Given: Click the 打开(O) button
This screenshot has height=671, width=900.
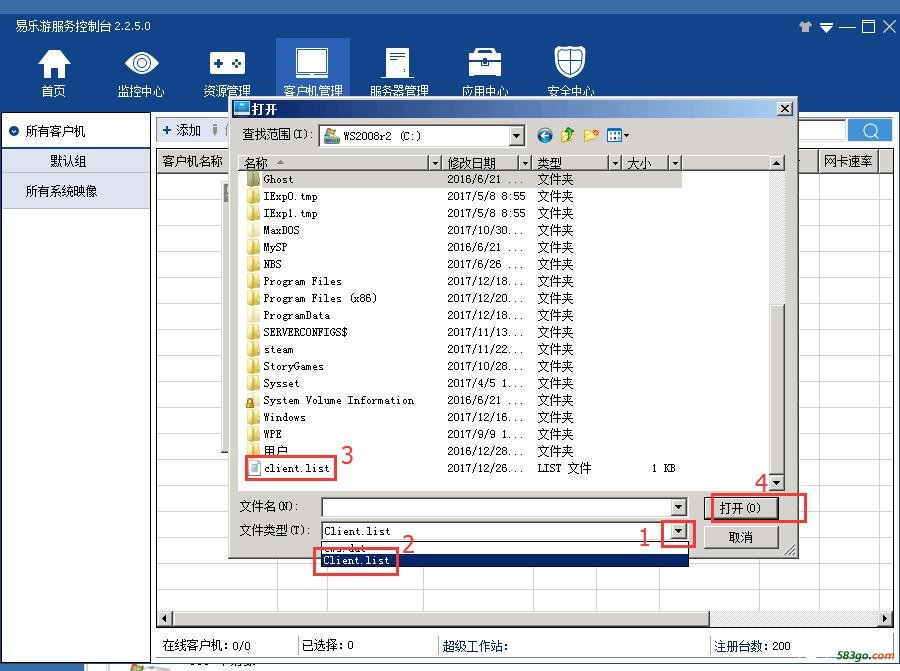Looking at the screenshot, I should [x=740, y=508].
